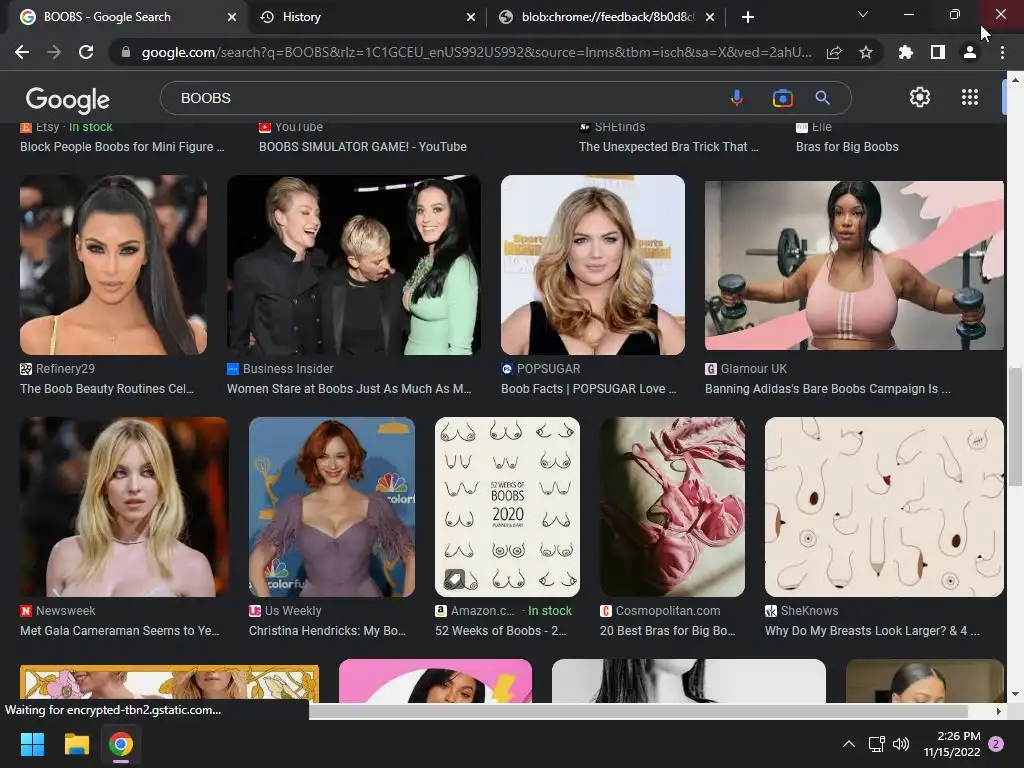The image size is (1024, 768).
Task: Open the Amazon 2020 planner thumbnail
Action: (507, 507)
